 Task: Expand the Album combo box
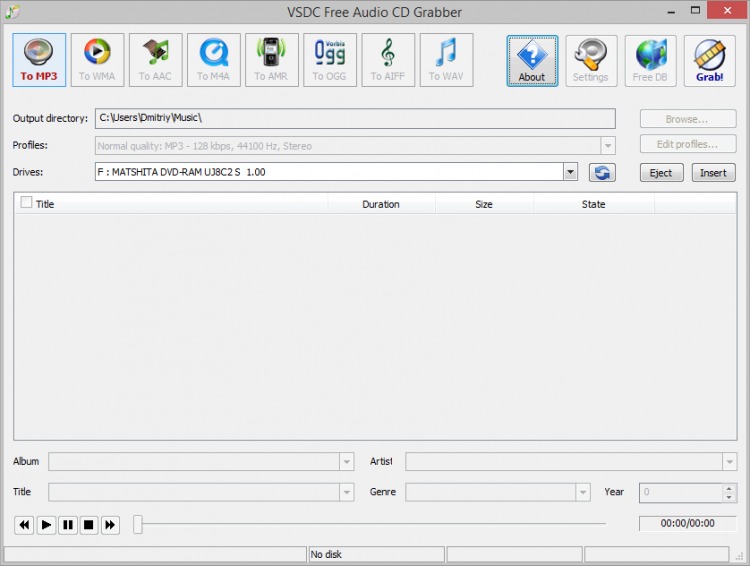(347, 462)
